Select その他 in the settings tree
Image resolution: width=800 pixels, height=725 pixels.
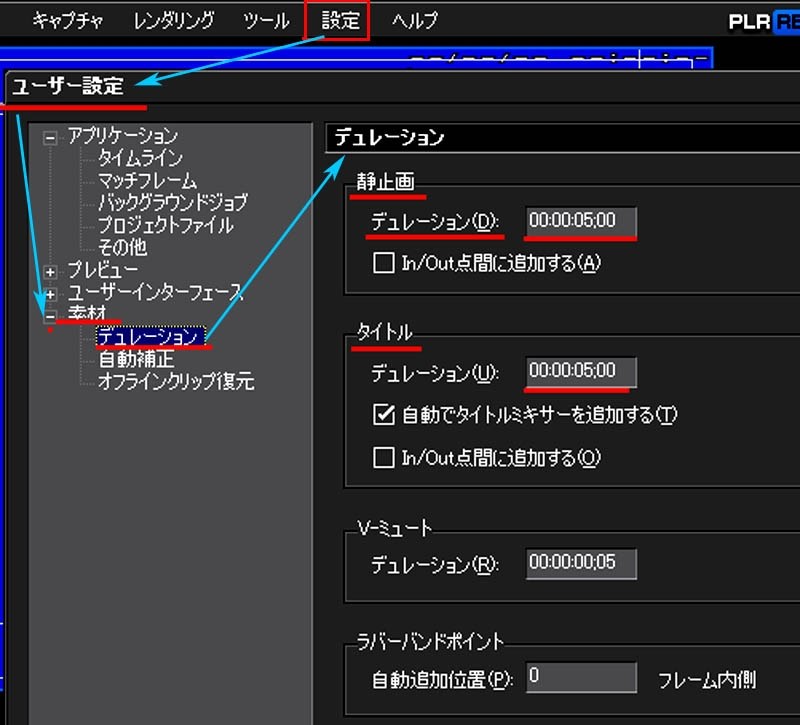(x=122, y=248)
